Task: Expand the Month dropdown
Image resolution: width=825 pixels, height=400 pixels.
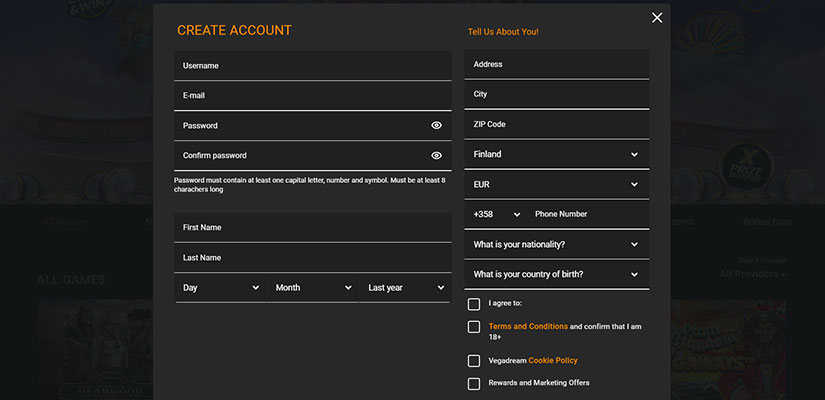Action: (x=312, y=288)
